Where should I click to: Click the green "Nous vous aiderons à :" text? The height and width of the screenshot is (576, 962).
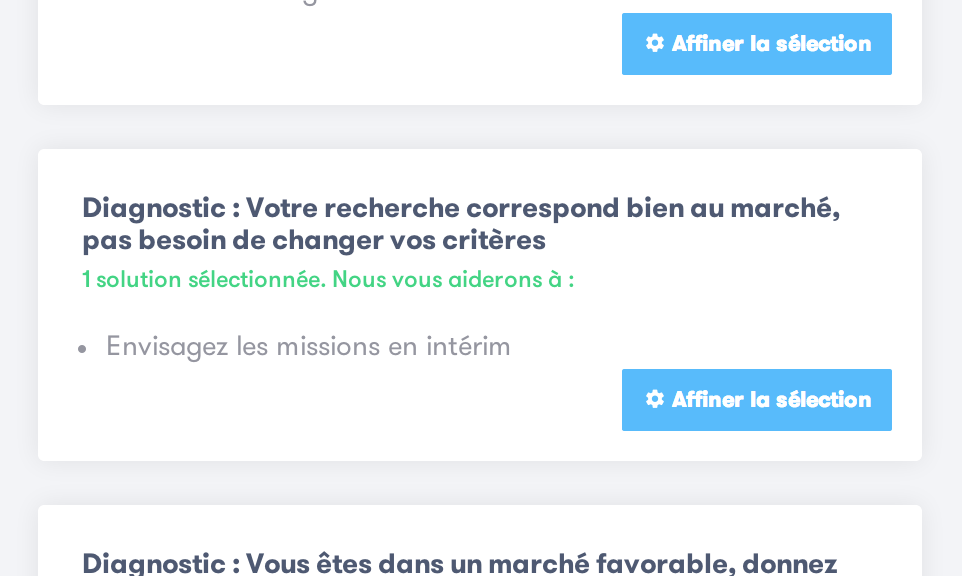pyautogui.click(x=453, y=280)
